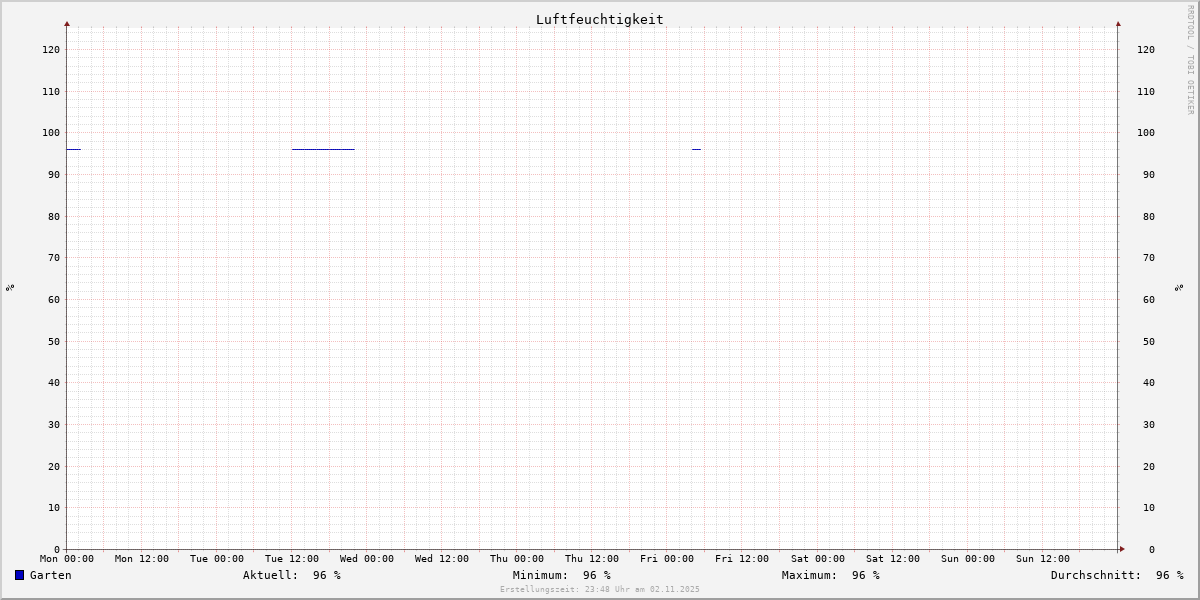Click the red arrow at the x-axis end
This screenshot has width=1200, height=600.
[x=1121, y=549]
